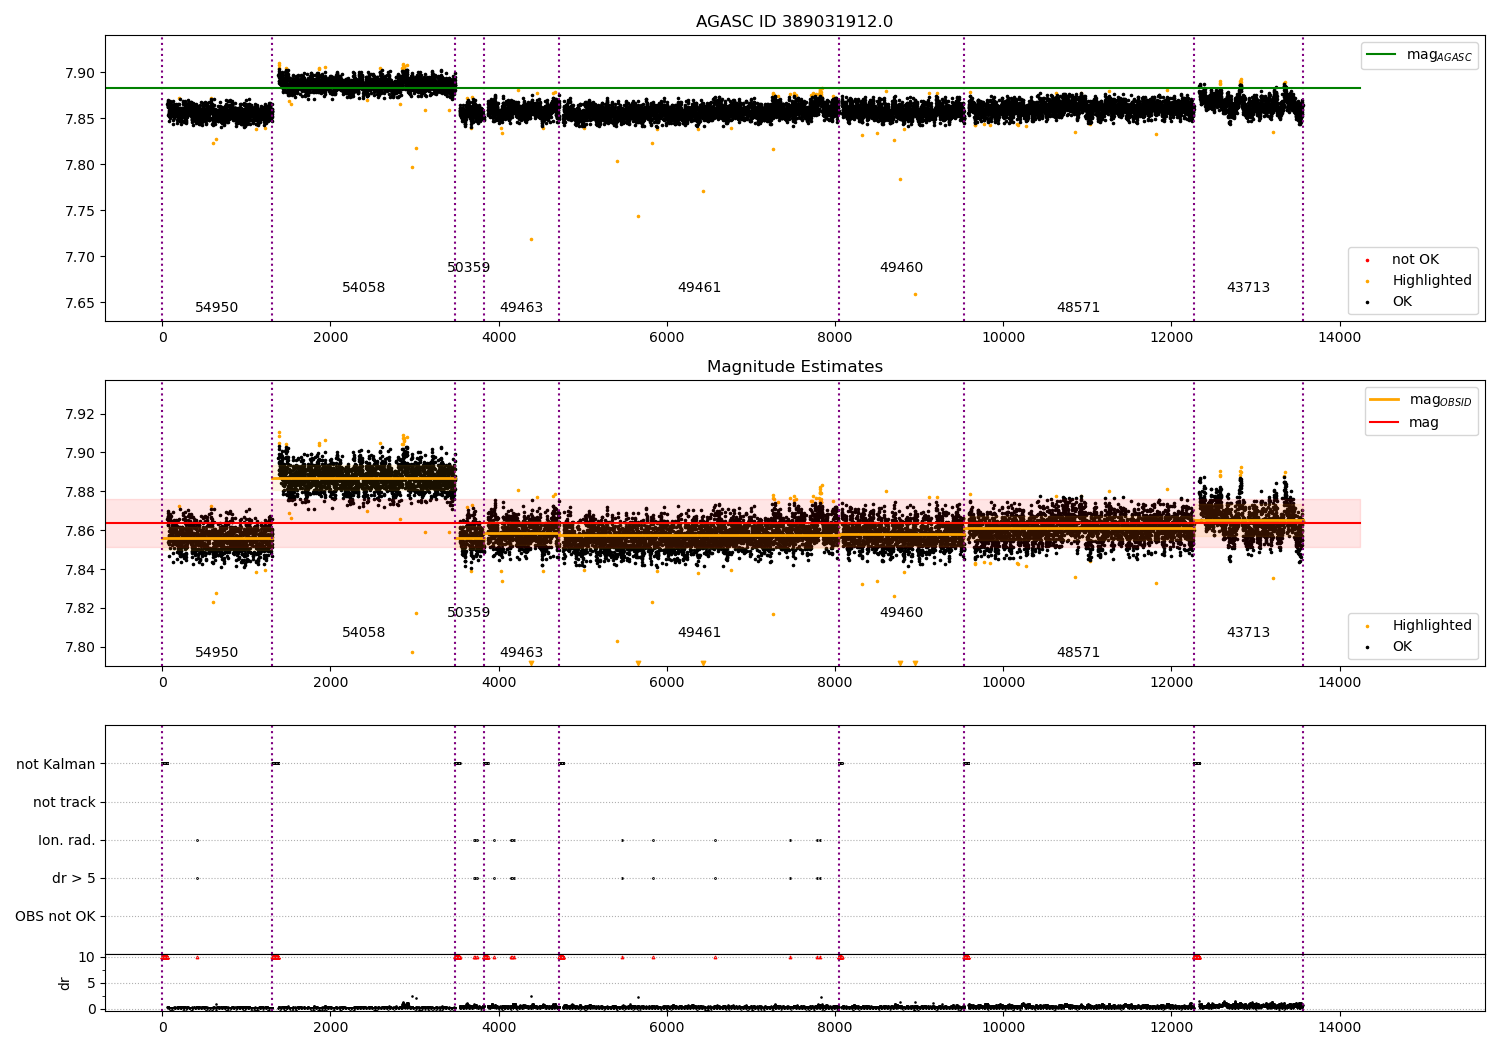
Task: Click the 10000 x-tick of middle plot
Action: tap(1003, 682)
